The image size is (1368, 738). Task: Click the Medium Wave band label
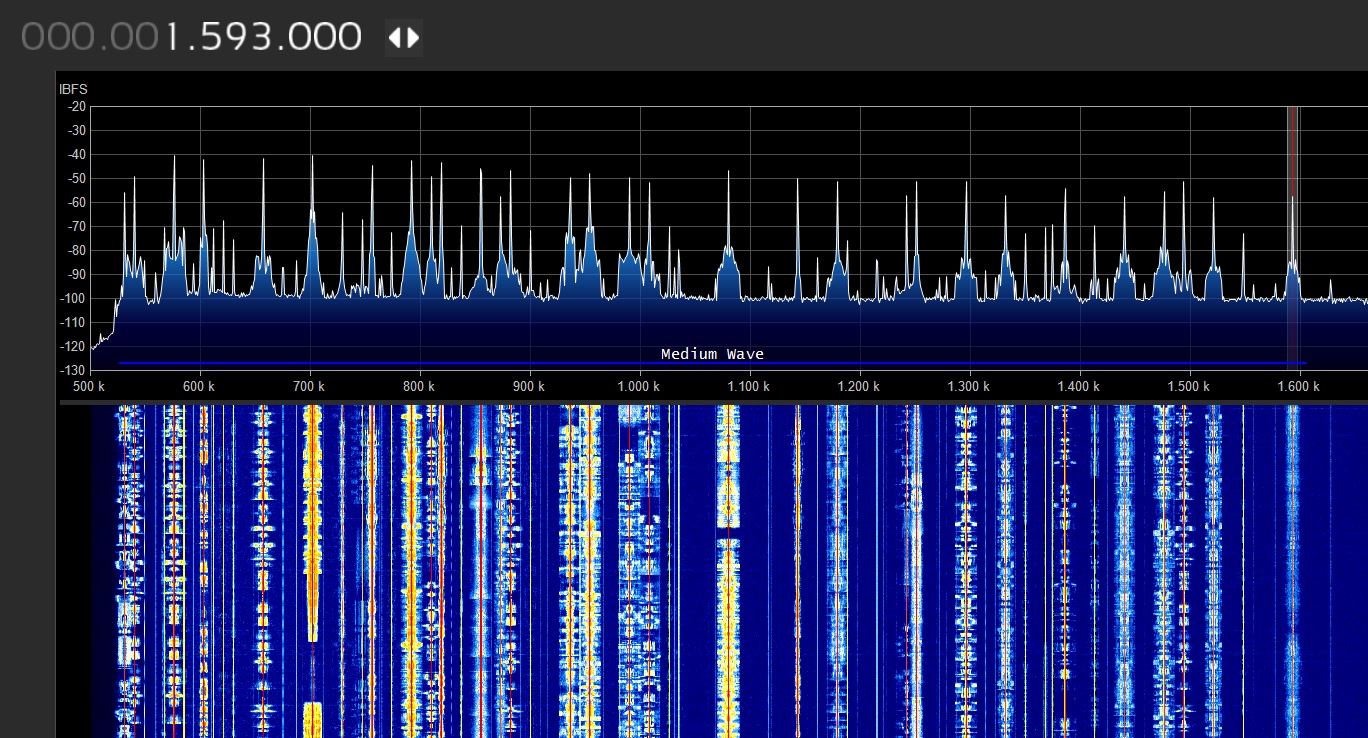pos(712,354)
